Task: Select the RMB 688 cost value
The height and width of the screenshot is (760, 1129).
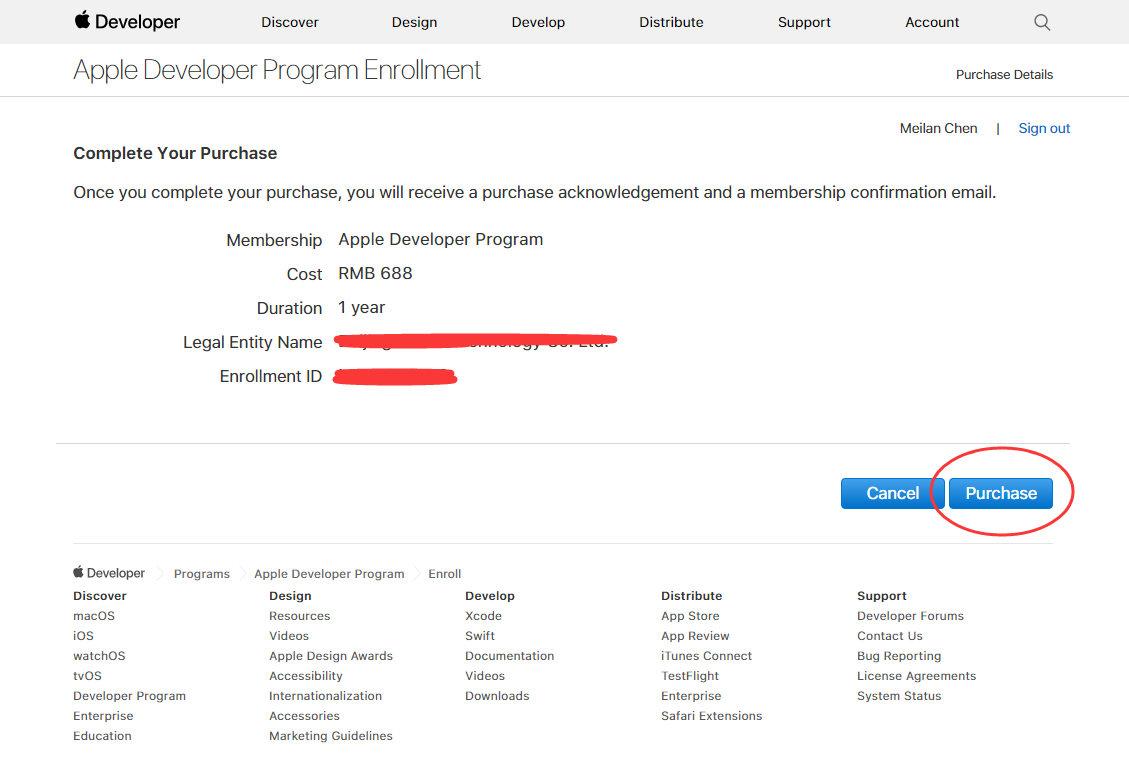Action: pyautogui.click(x=375, y=273)
